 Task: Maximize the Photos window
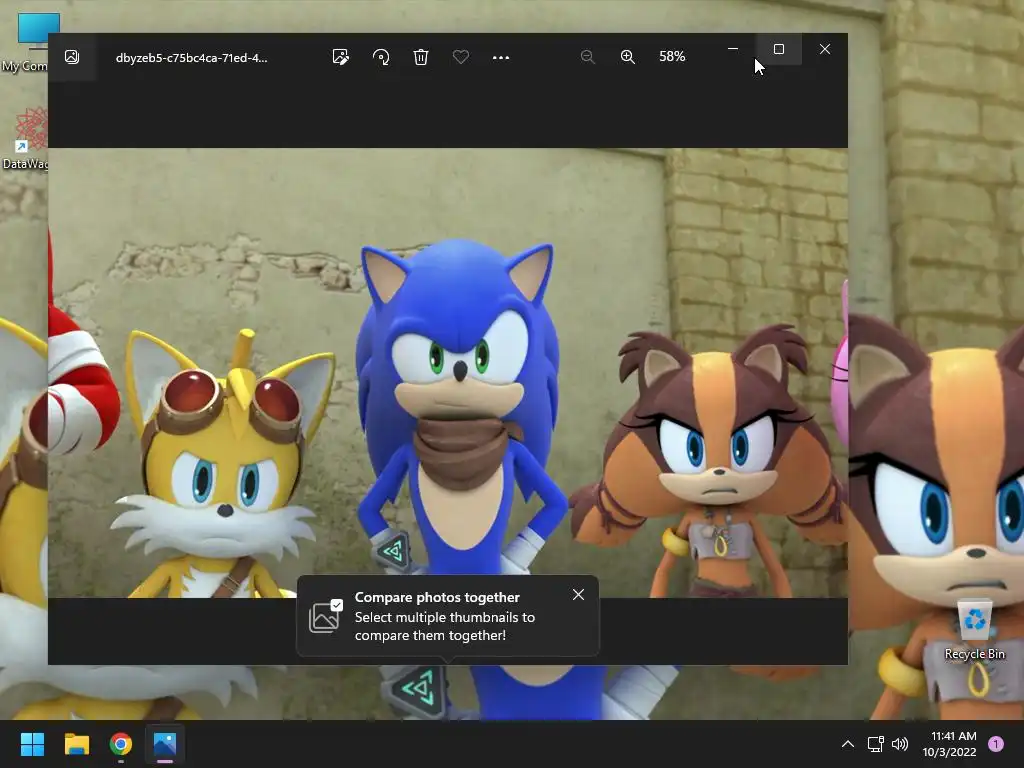[x=778, y=49]
